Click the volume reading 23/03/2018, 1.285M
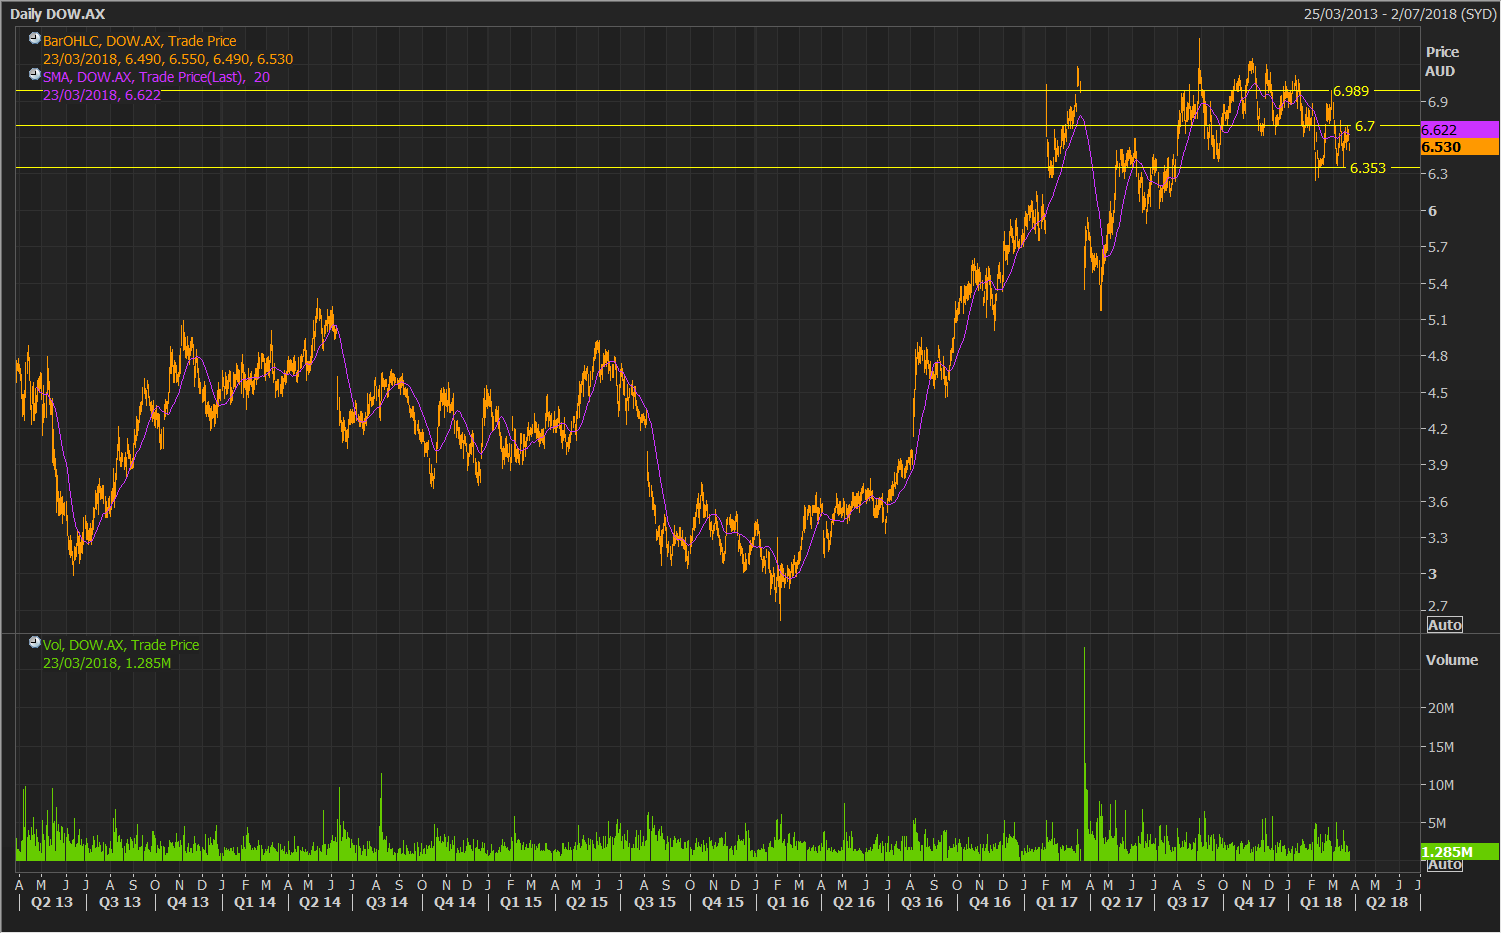Screen dimensions: 1502x934 coord(107,663)
